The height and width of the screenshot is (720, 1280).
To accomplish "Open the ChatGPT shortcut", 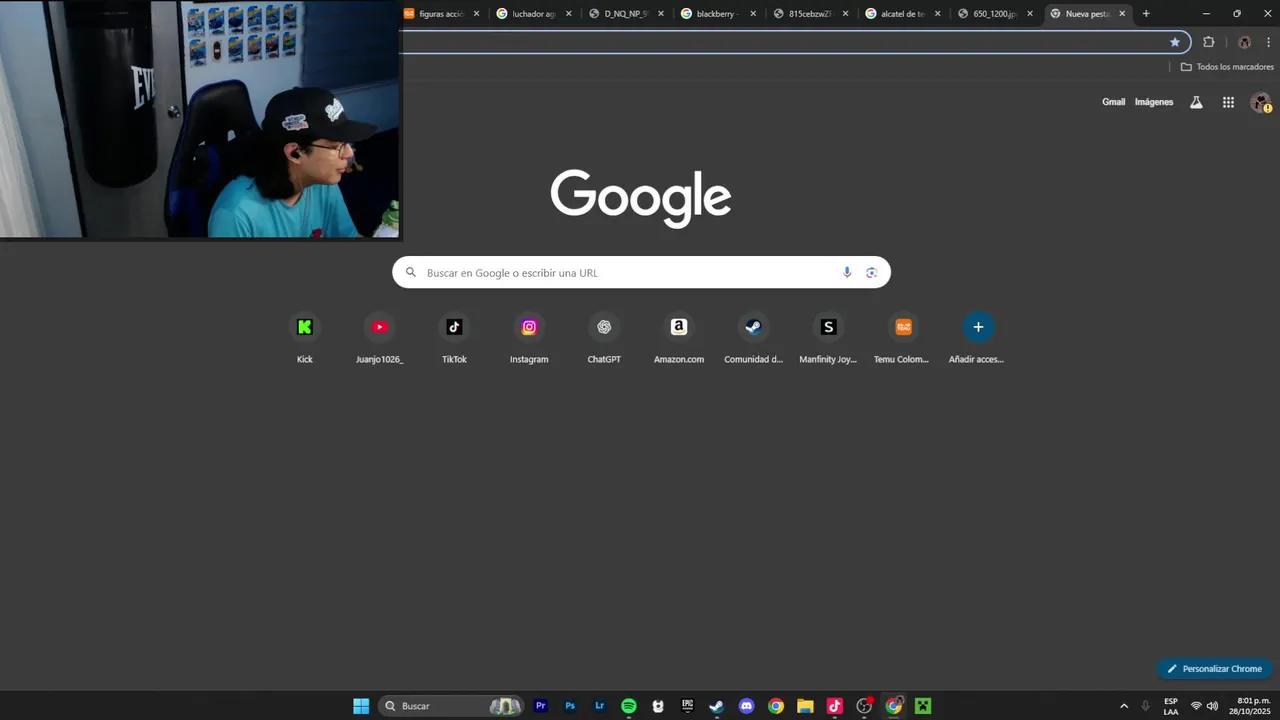I will pos(604,338).
